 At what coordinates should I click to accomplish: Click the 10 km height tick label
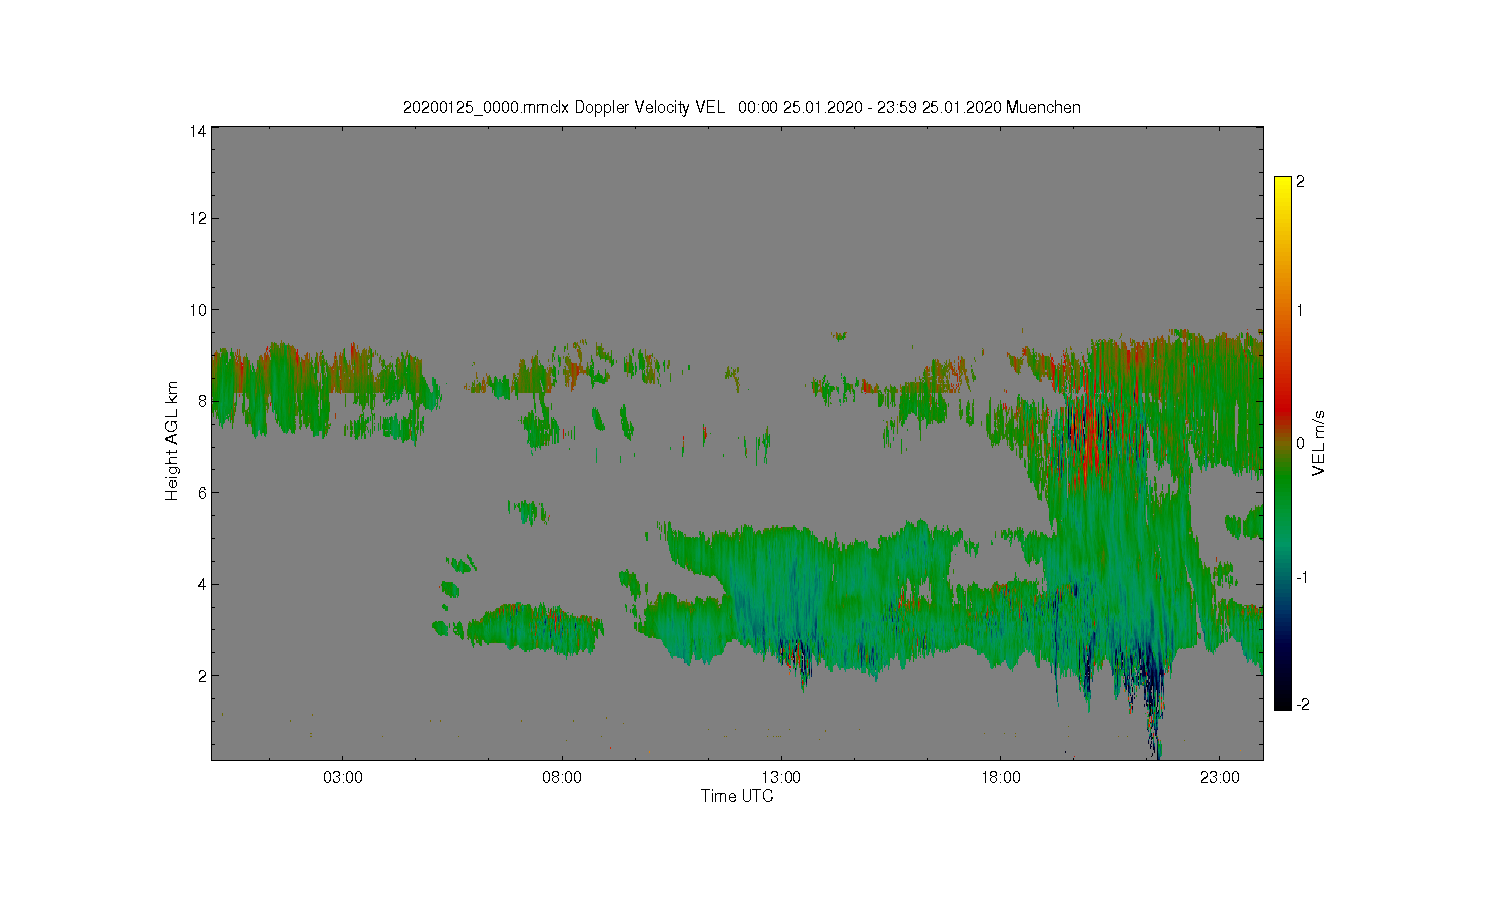click(x=199, y=310)
